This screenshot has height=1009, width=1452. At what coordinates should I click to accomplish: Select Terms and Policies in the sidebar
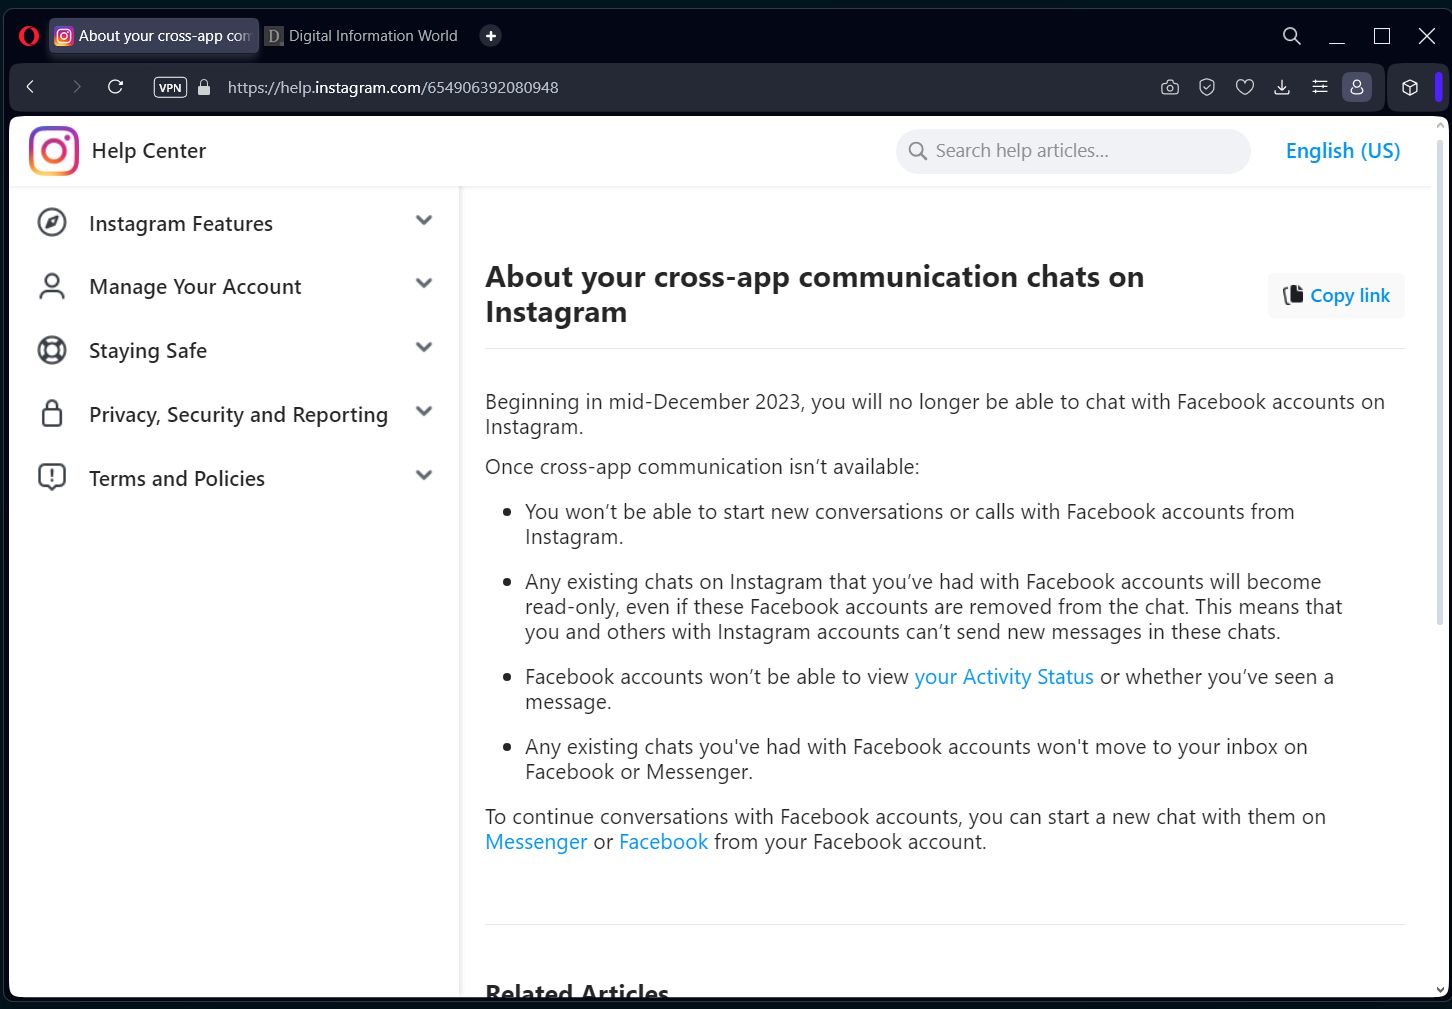pos(177,479)
